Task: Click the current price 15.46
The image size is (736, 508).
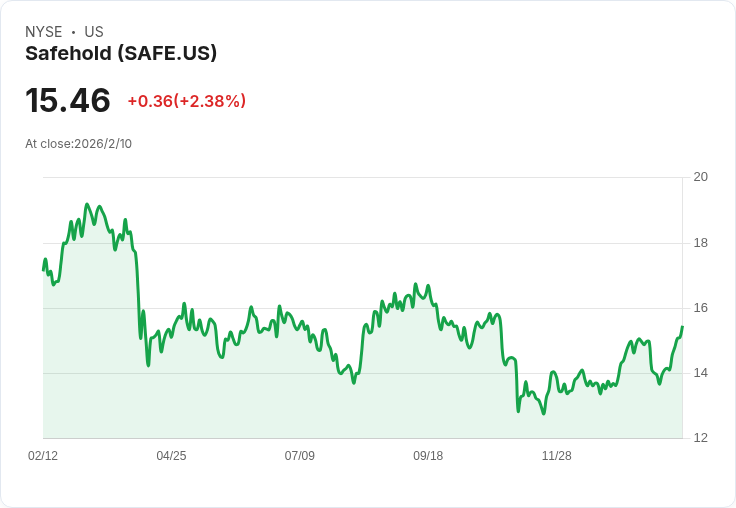Action: [x=68, y=101]
